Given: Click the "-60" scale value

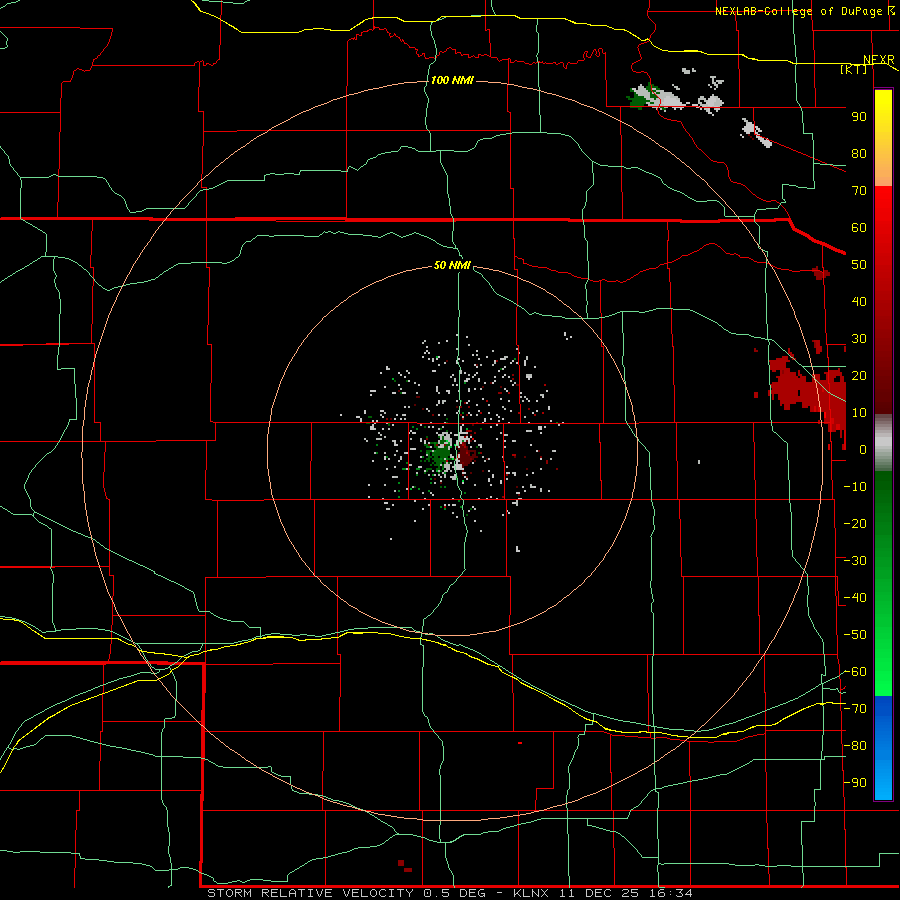Looking at the screenshot, I should [855, 672].
